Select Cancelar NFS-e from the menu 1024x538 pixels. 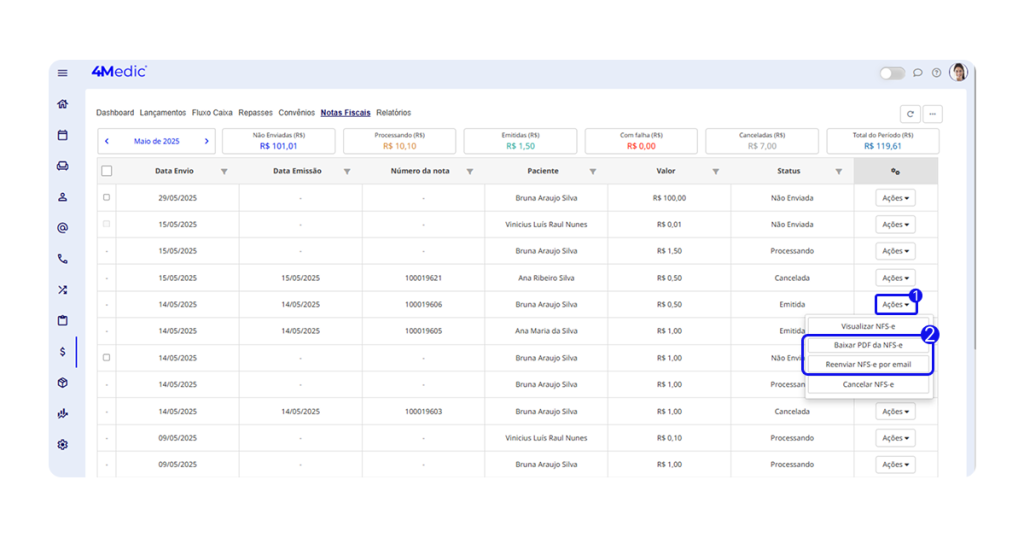coord(868,385)
